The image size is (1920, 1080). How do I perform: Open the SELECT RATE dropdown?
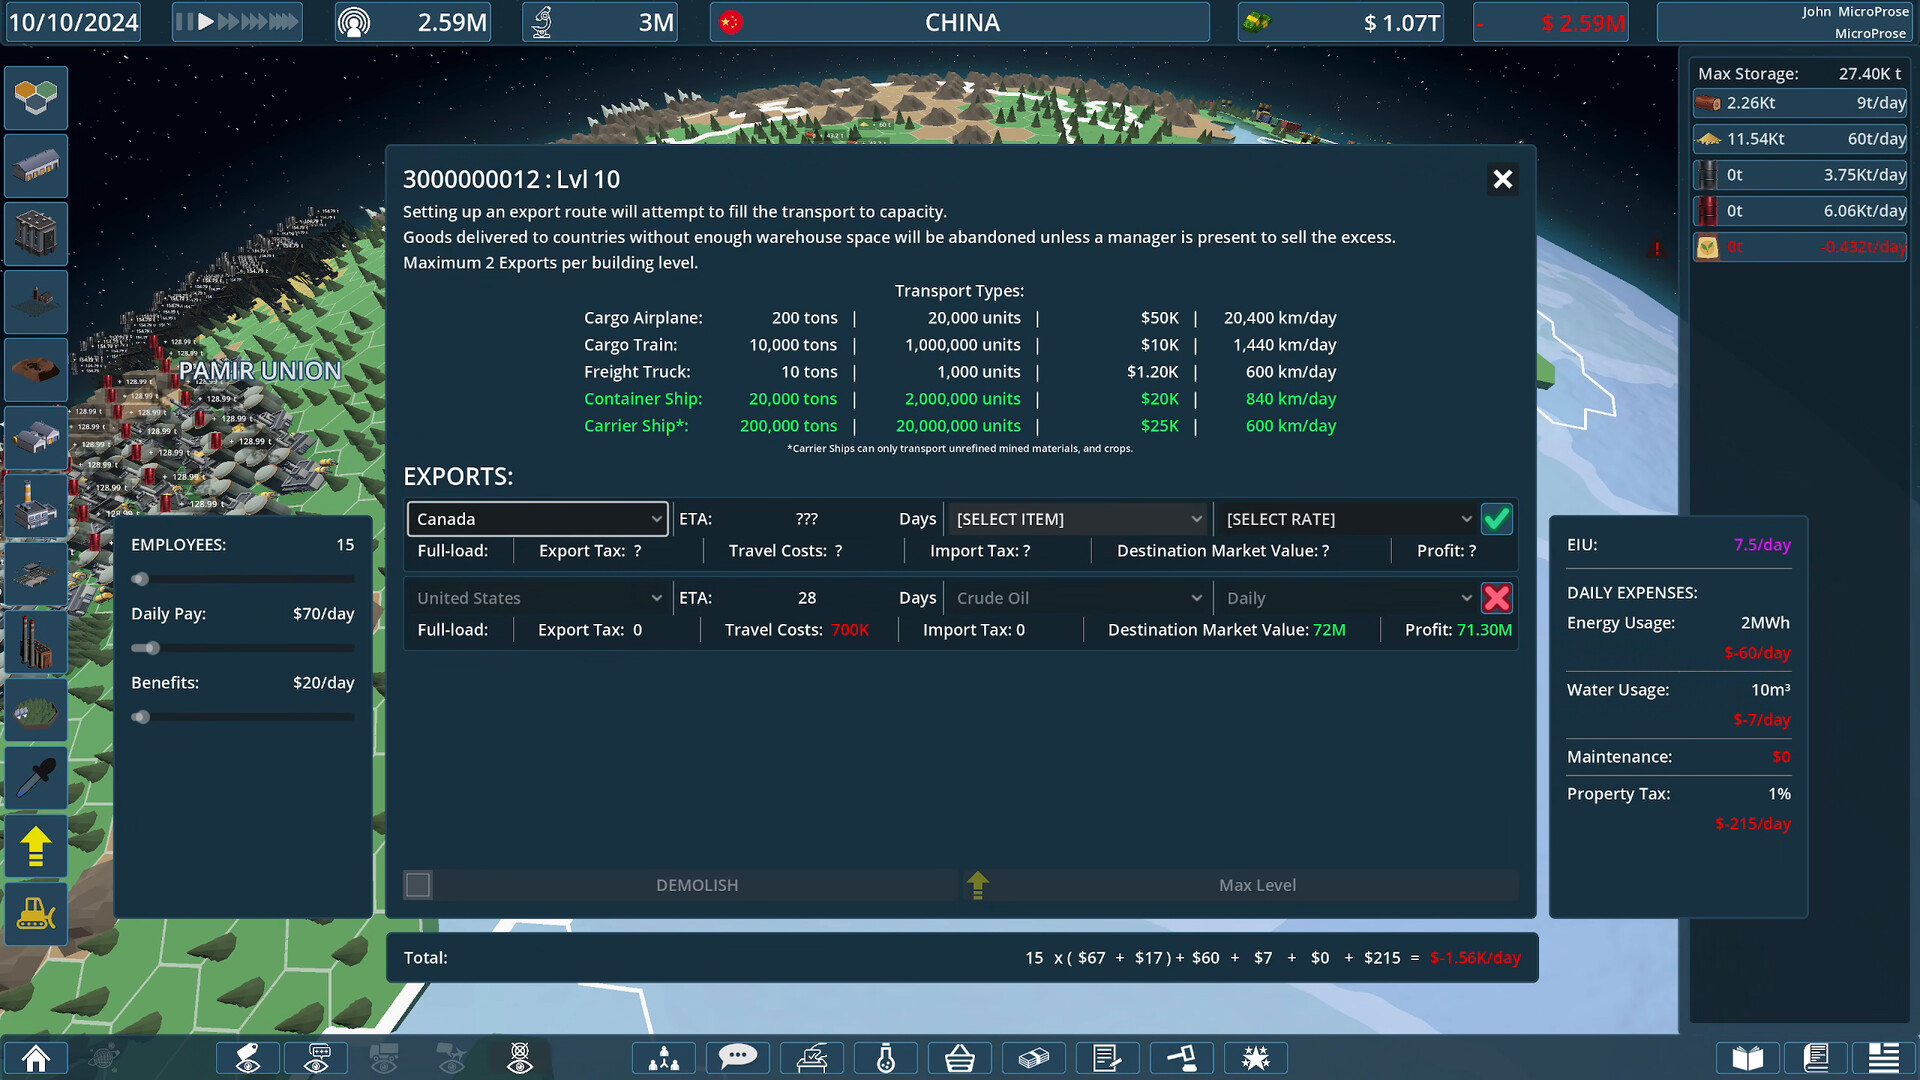pyautogui.click(x=1345, y=518)
